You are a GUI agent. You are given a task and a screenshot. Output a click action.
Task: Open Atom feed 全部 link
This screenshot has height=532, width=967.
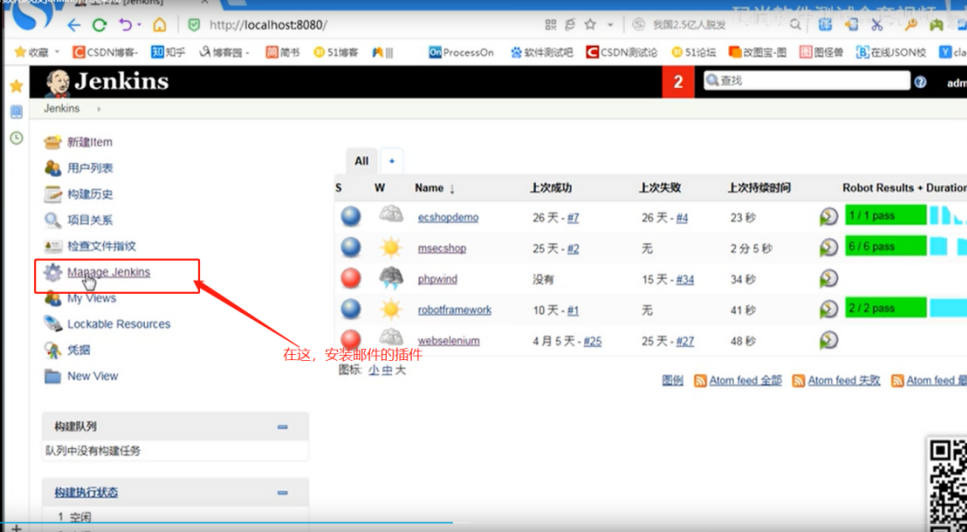745,380
